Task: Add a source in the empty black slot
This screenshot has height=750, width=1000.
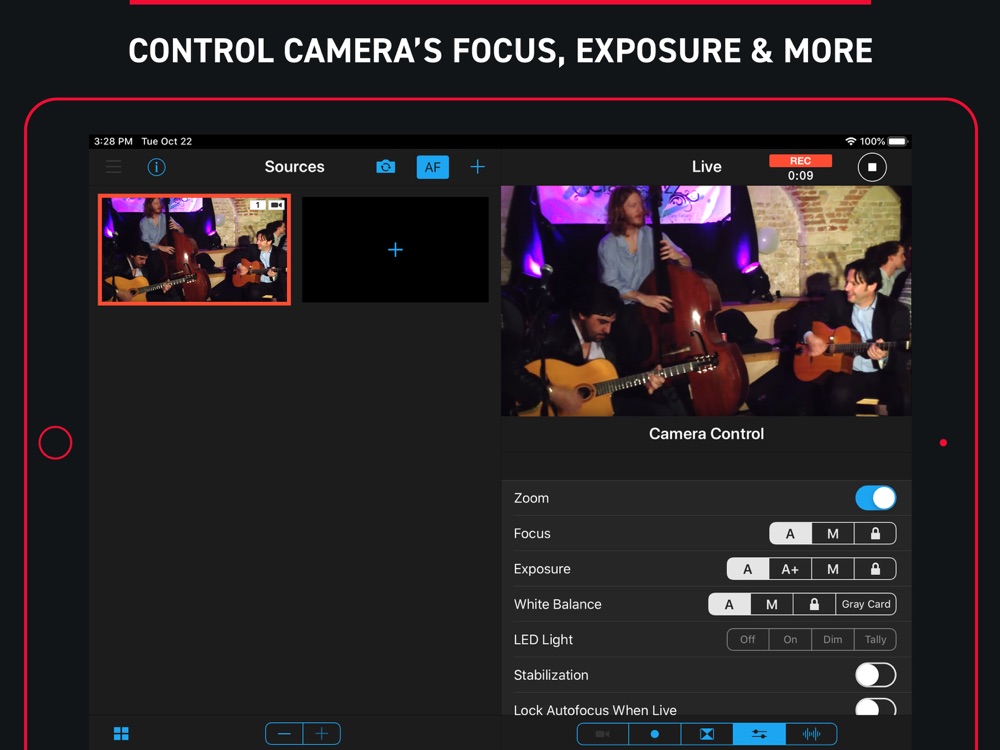Action: 395,249
